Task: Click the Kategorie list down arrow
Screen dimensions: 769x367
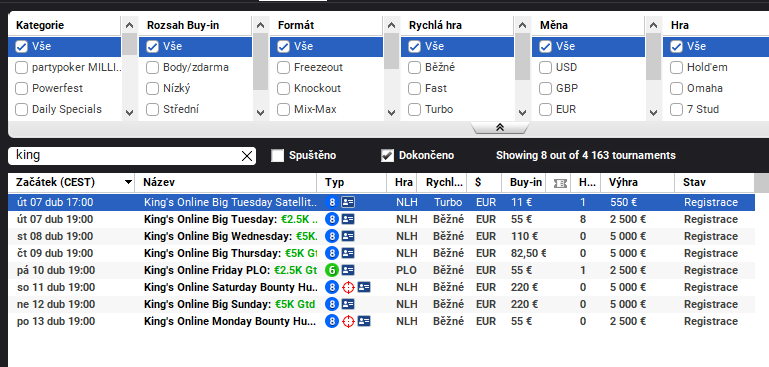Action: pos(129,113)
